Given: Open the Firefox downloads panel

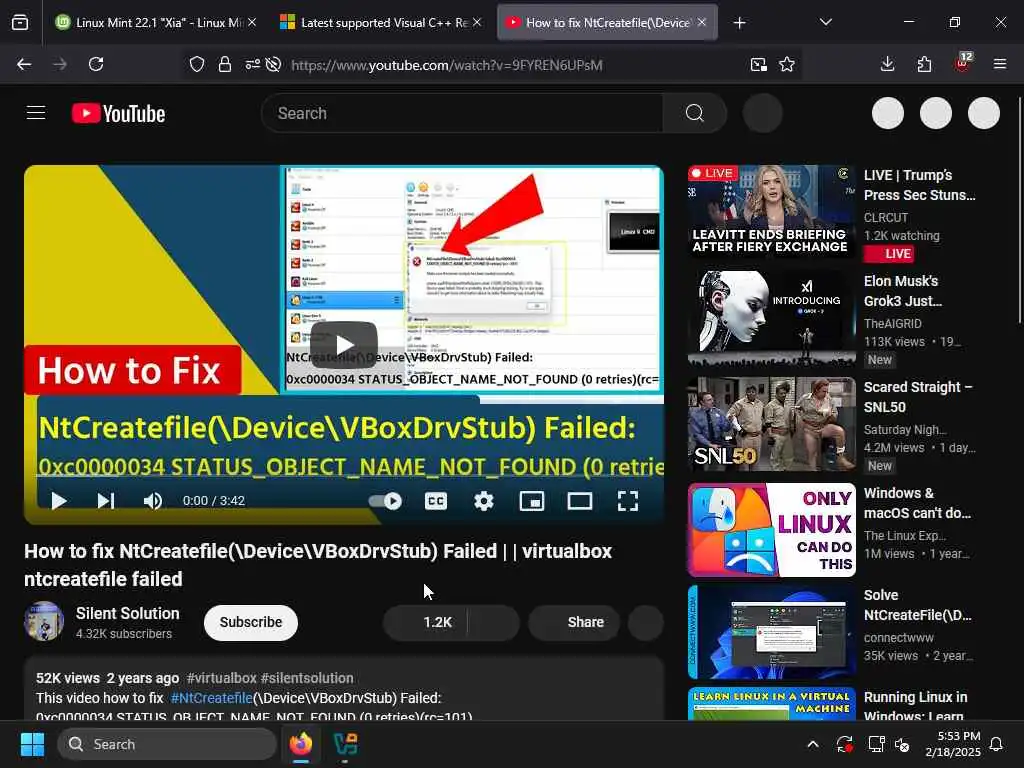Looking at the screenshot, I should (887, 64).
